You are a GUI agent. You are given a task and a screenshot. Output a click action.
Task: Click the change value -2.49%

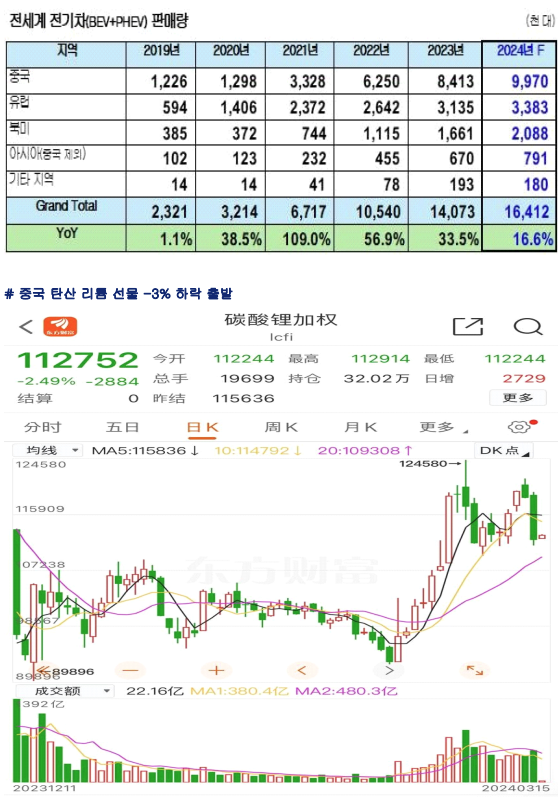[x=46, y=382]
